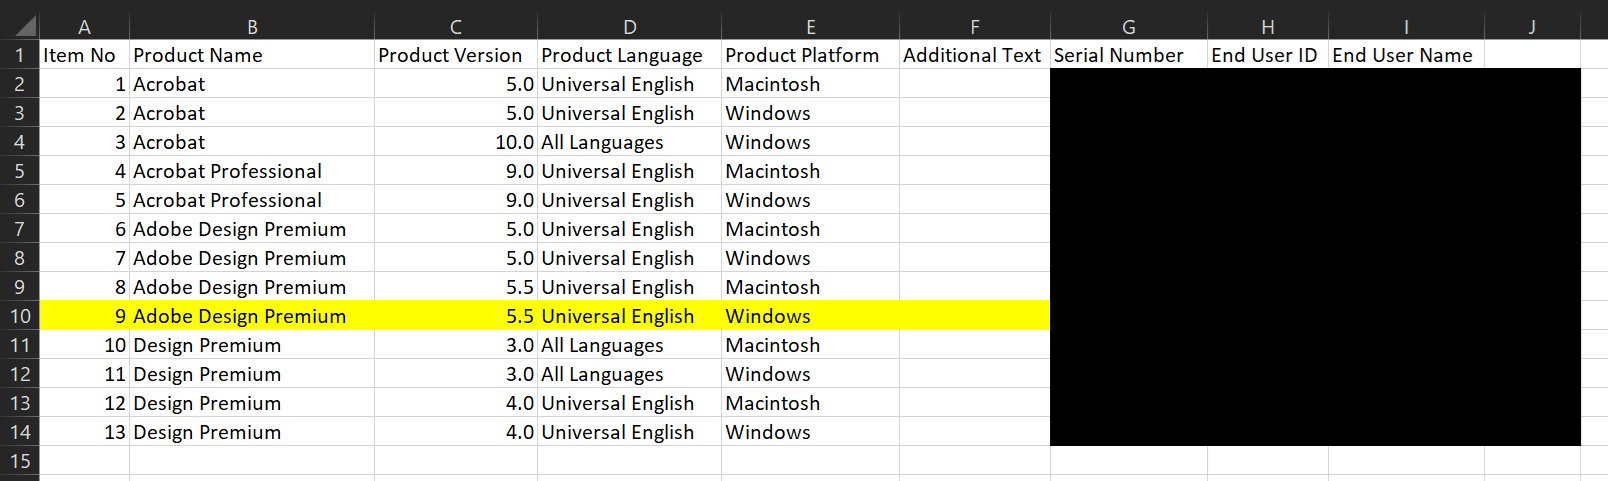This screenshot has width=1608, height=481.
Task: Select the cell containing version 10.0
Action: click(x=455, y=142)
